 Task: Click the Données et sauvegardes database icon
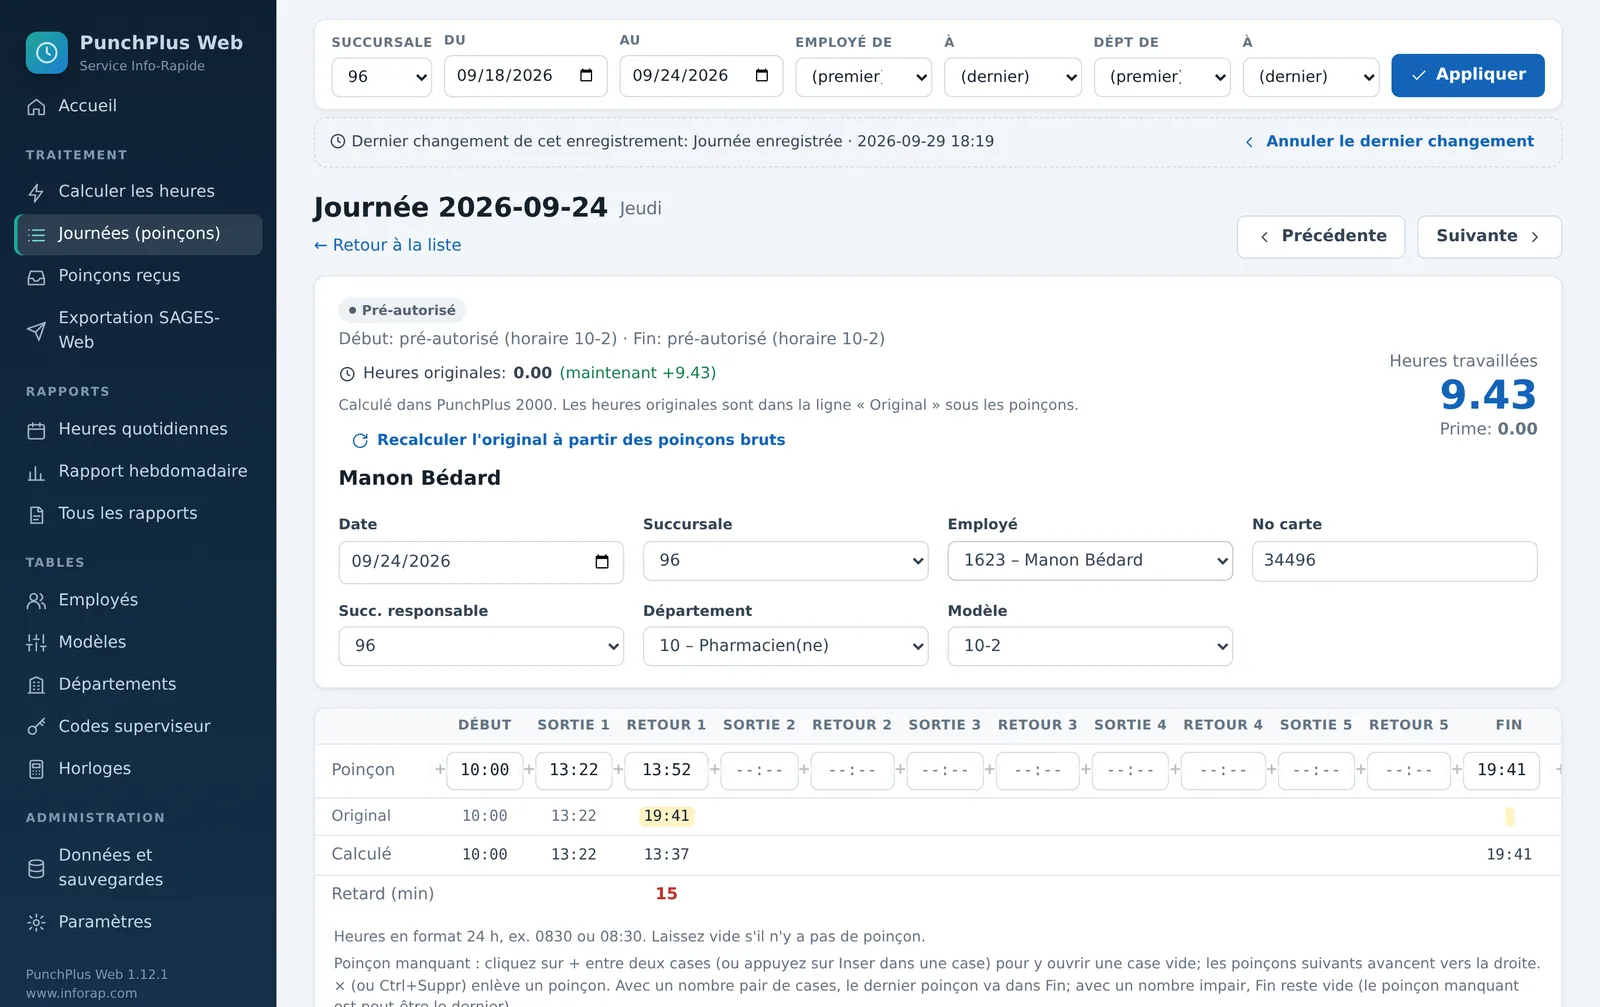click(x=36, y=869)
